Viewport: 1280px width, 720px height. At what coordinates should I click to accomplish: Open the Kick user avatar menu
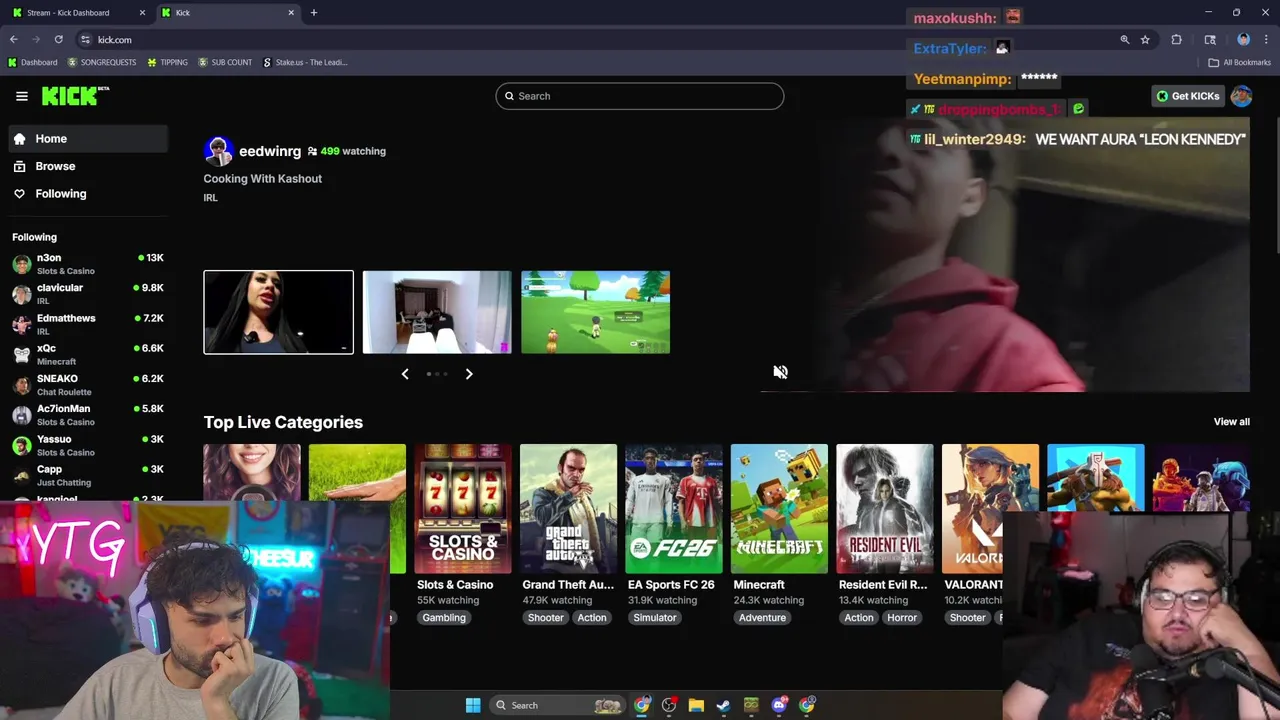tap(1241, 96)
